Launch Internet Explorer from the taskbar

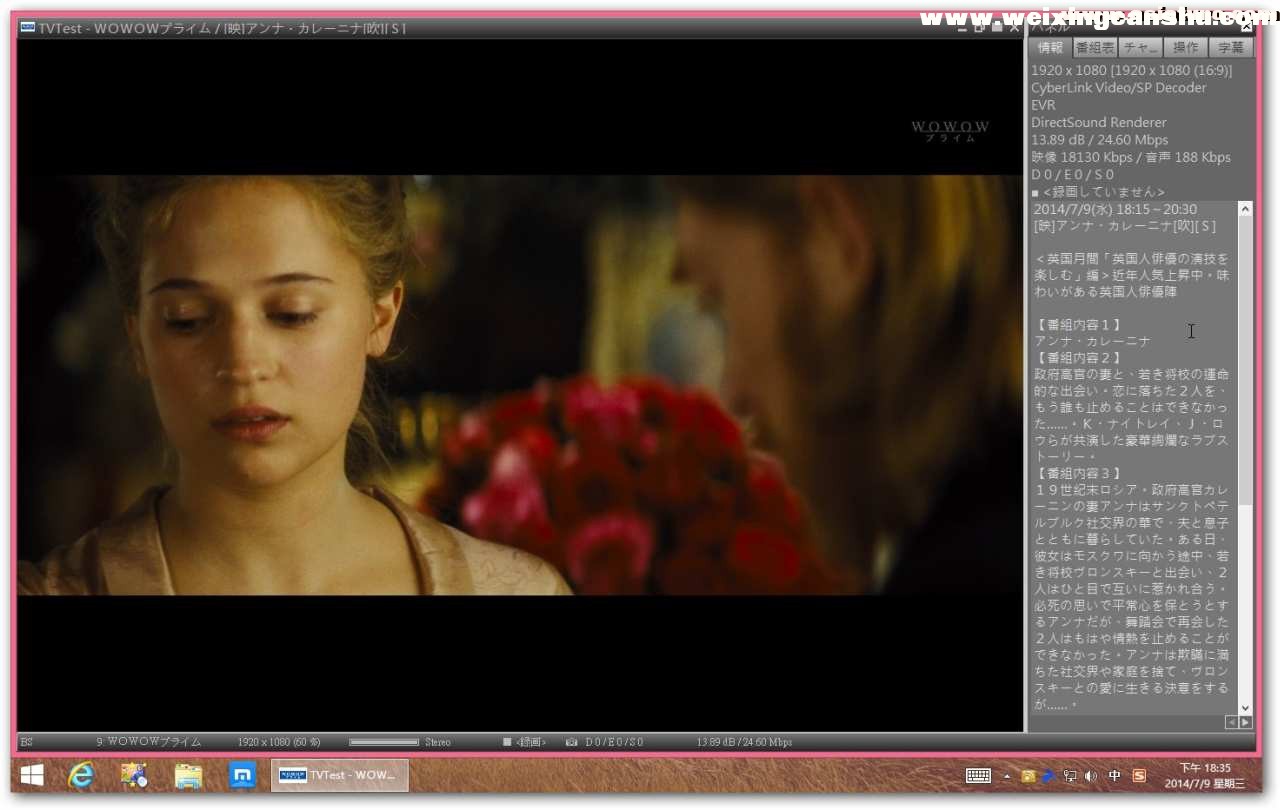81,775
